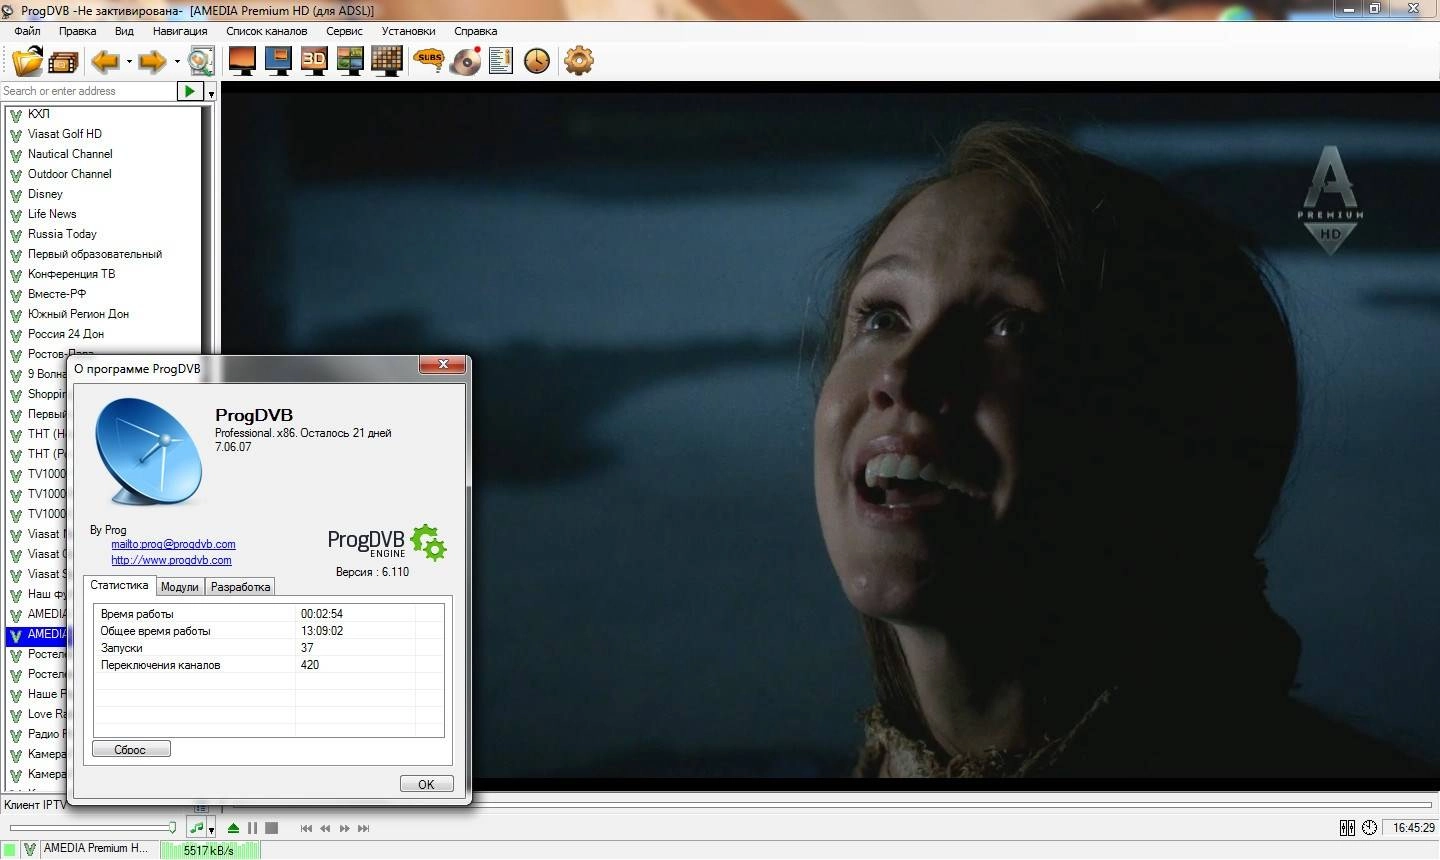Click the Переключения каналов value 420
This screenshot has height=860, width=1440.
coord(310,665)
